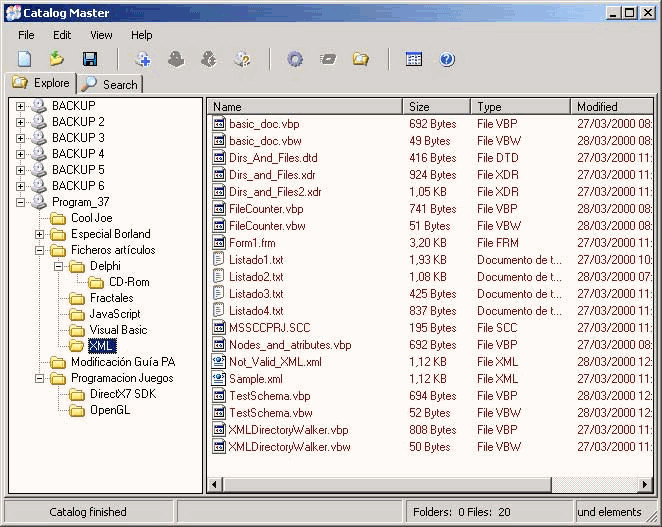The width and height of the screenshot is (662, 527).
Task: Click the OpenGL folder icon
Action: [77, 410]
